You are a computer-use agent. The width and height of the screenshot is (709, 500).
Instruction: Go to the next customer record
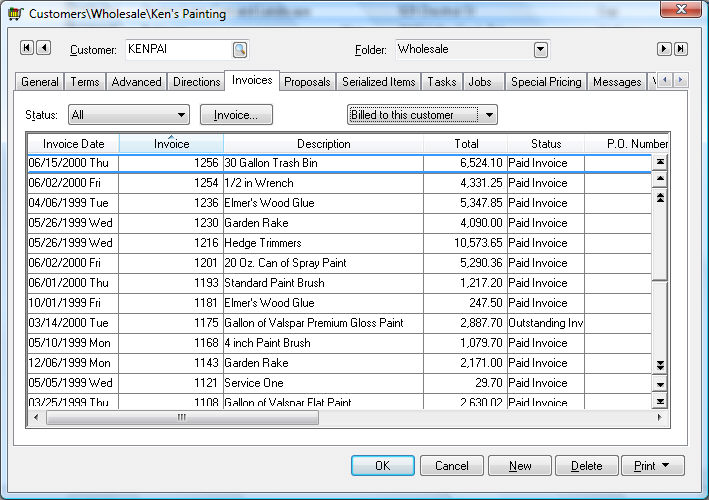(663, 49)
